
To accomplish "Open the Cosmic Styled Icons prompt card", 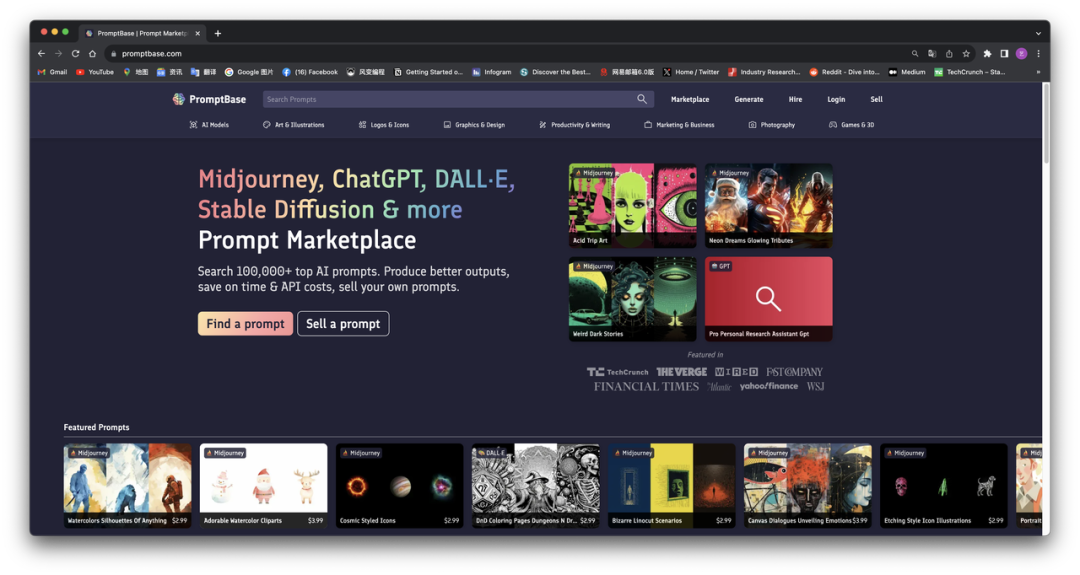I will [399, 486].
